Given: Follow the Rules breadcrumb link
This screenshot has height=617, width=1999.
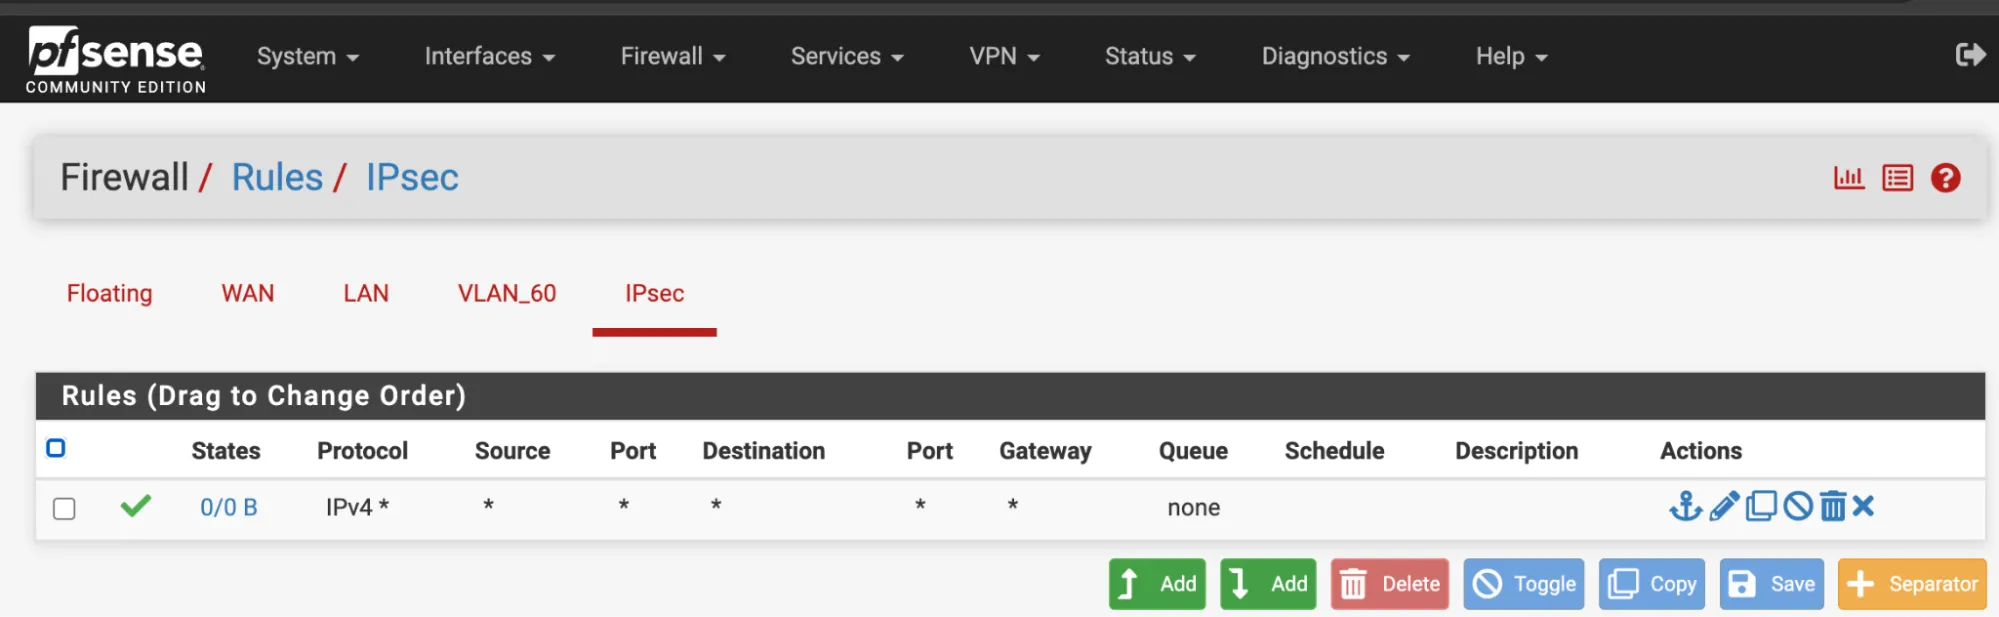Looking at the screenshot, I should point(276,177).
